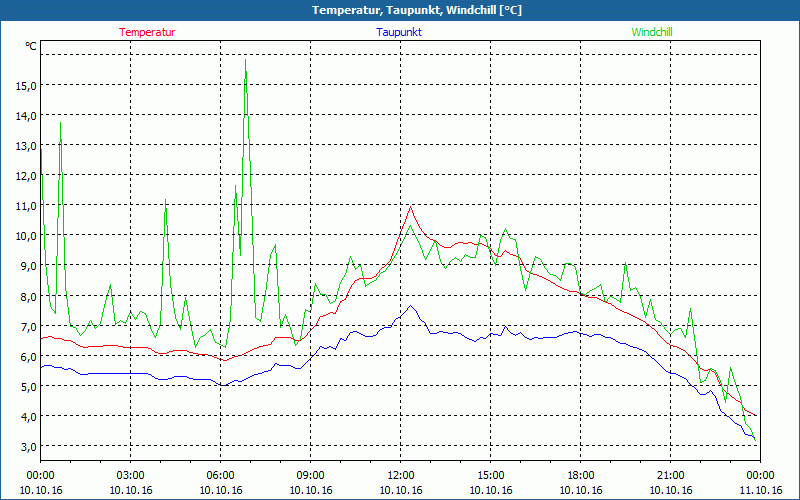Select the blue 'Taupunkt' legend label
Viewport: 800px width, 500px height.
click(399, 32)
